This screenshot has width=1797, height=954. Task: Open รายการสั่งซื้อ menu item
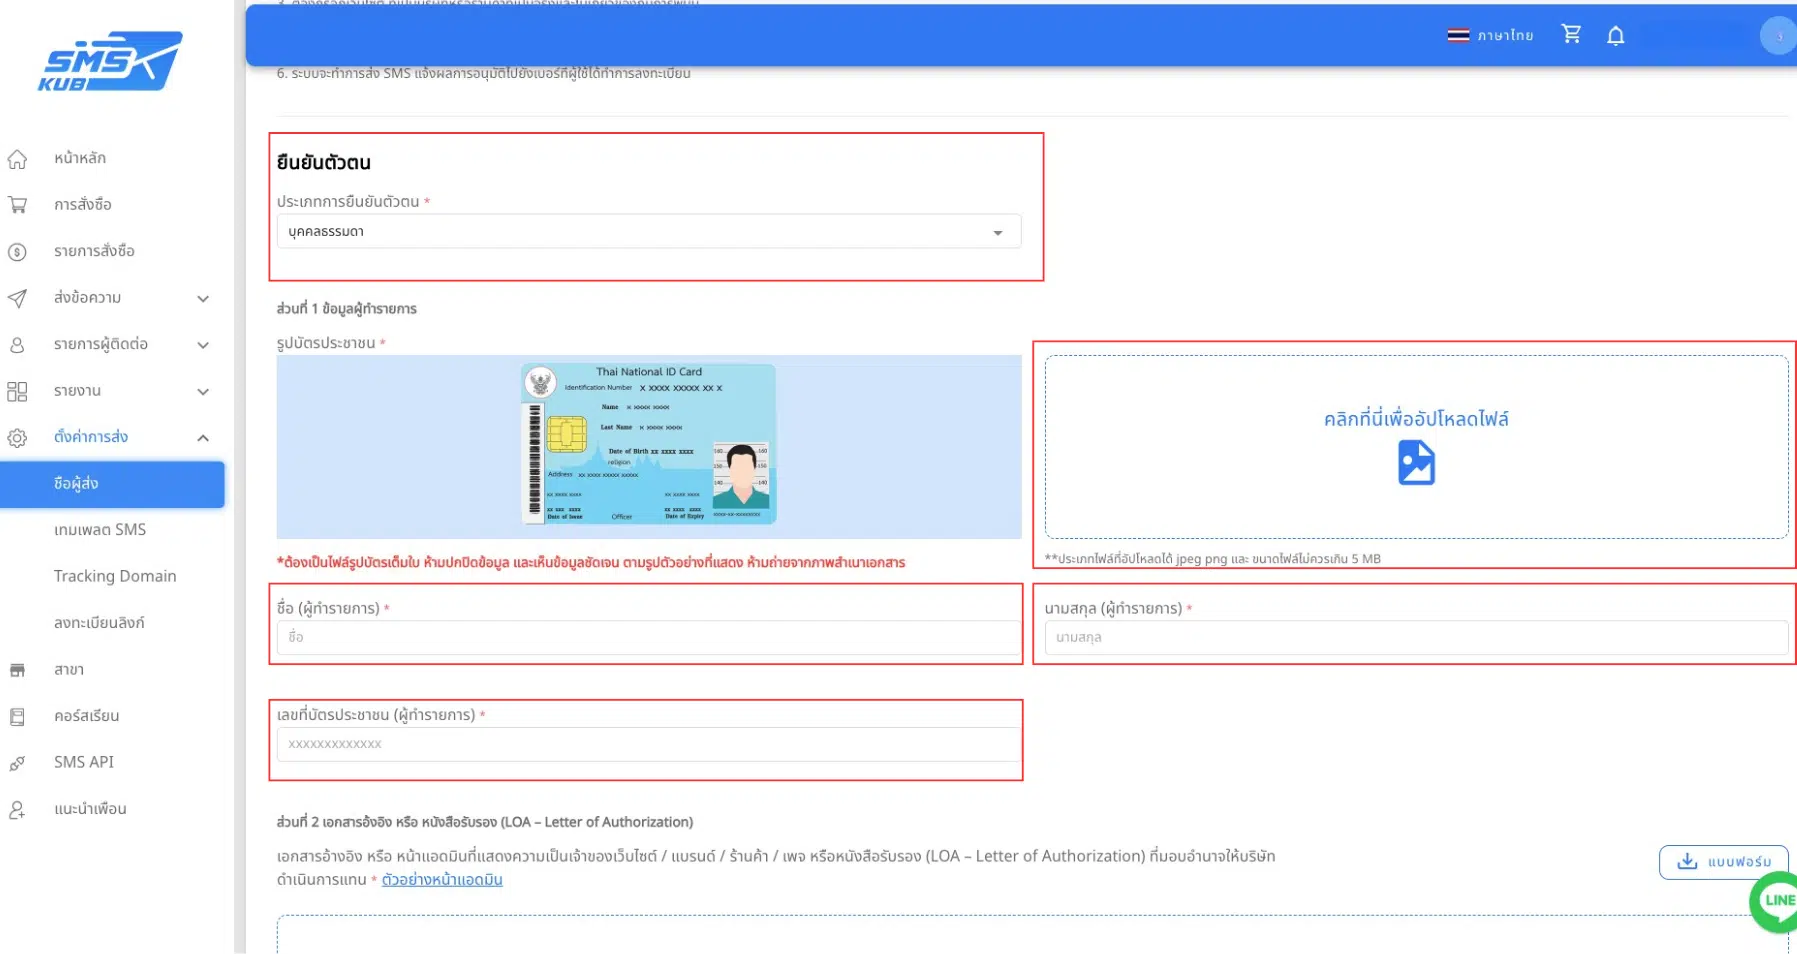tap(94, 251)
